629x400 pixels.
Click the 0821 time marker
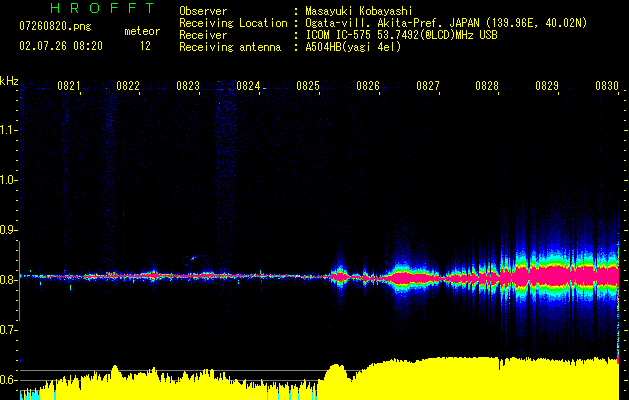69,86
